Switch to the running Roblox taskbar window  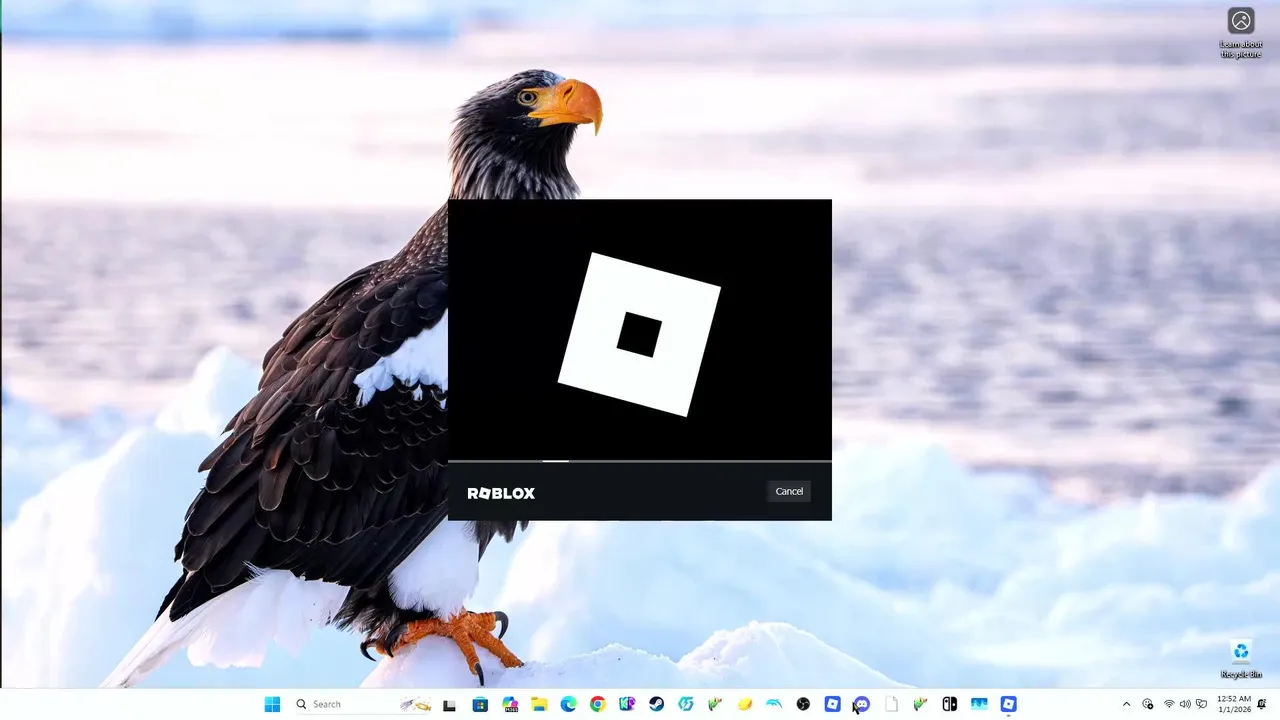pos(1008,704)
